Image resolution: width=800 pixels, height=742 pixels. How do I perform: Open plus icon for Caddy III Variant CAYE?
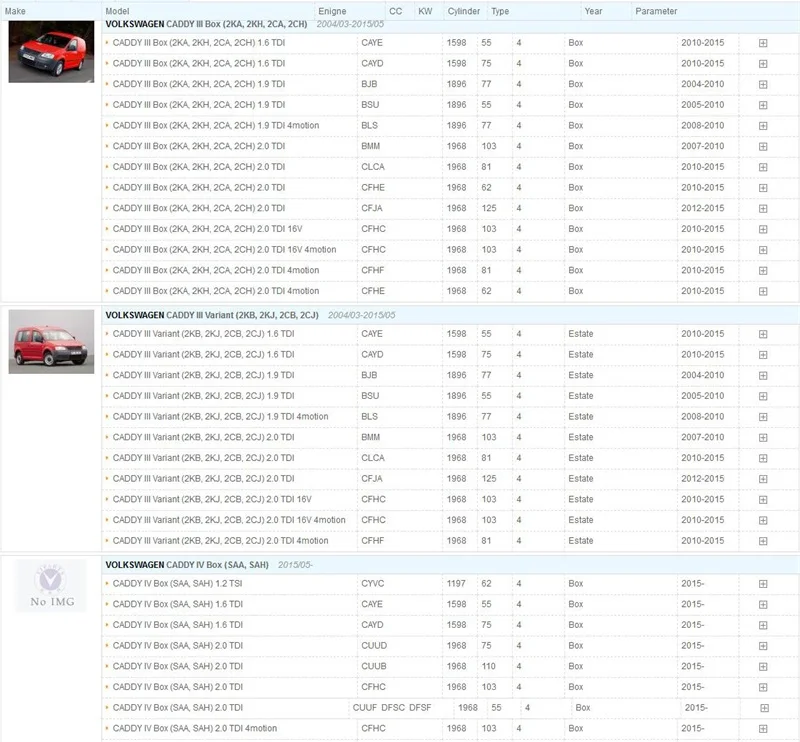coord(763,334)
